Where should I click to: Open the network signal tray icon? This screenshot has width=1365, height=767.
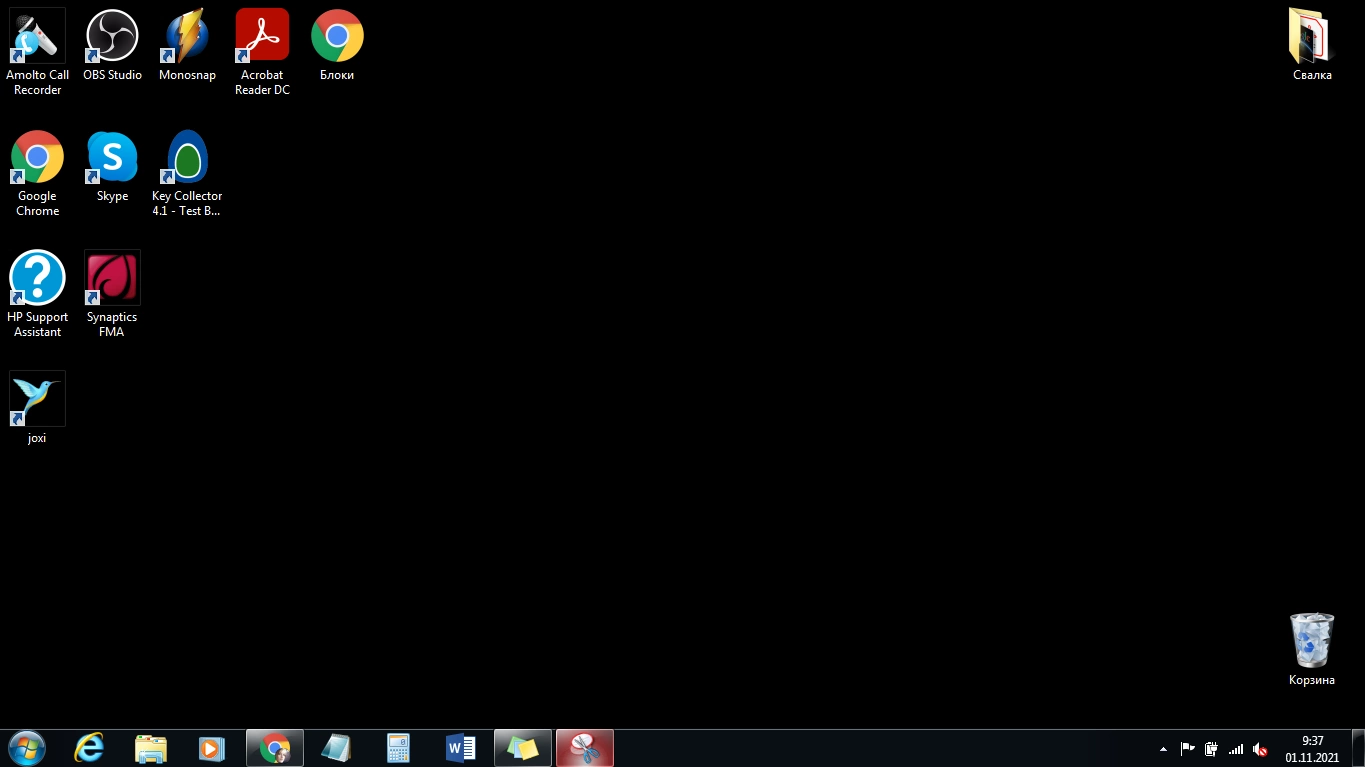pos(1236,749)
